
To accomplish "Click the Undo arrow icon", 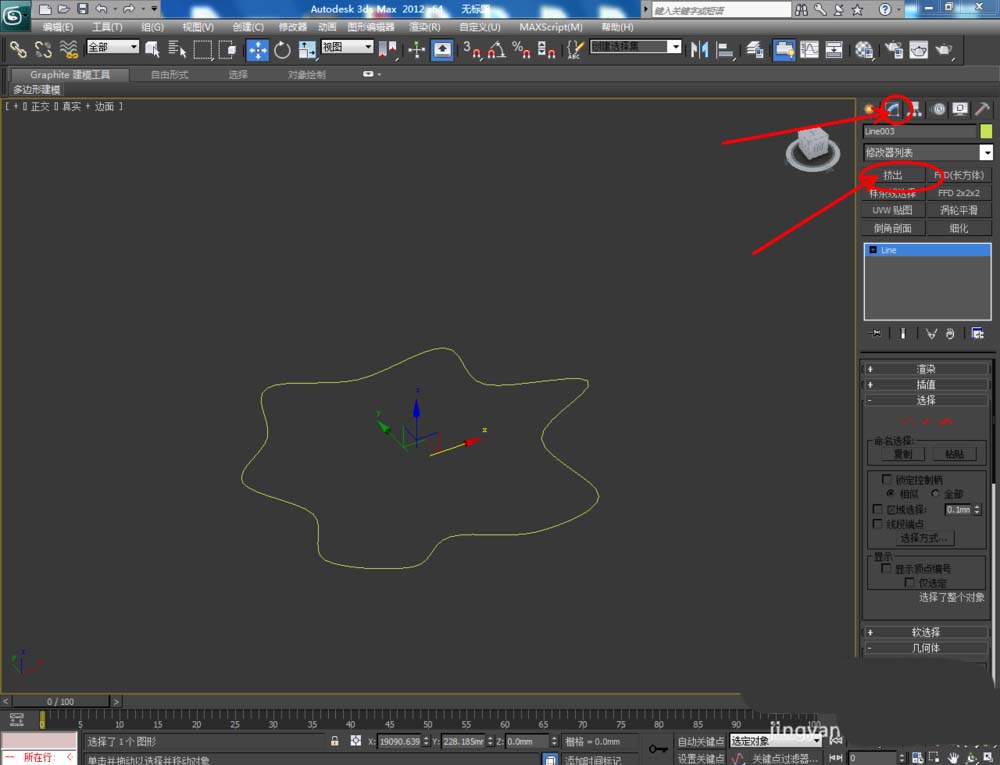I will click(101, 9).
